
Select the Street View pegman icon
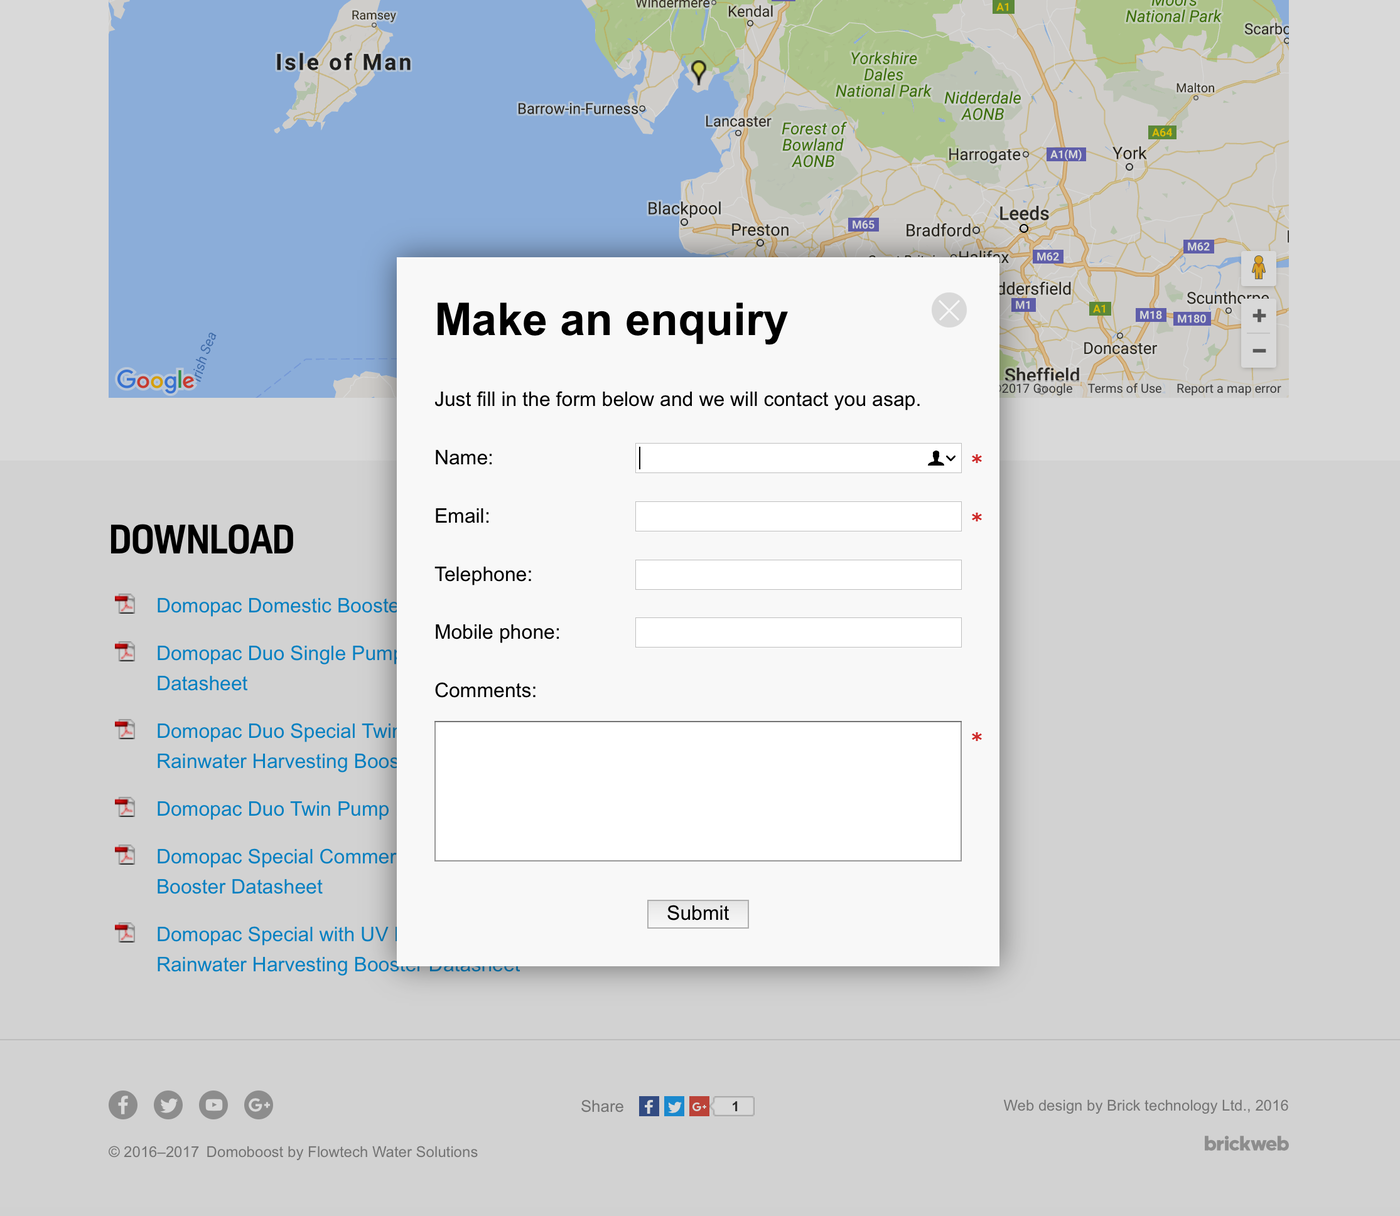1258,268
